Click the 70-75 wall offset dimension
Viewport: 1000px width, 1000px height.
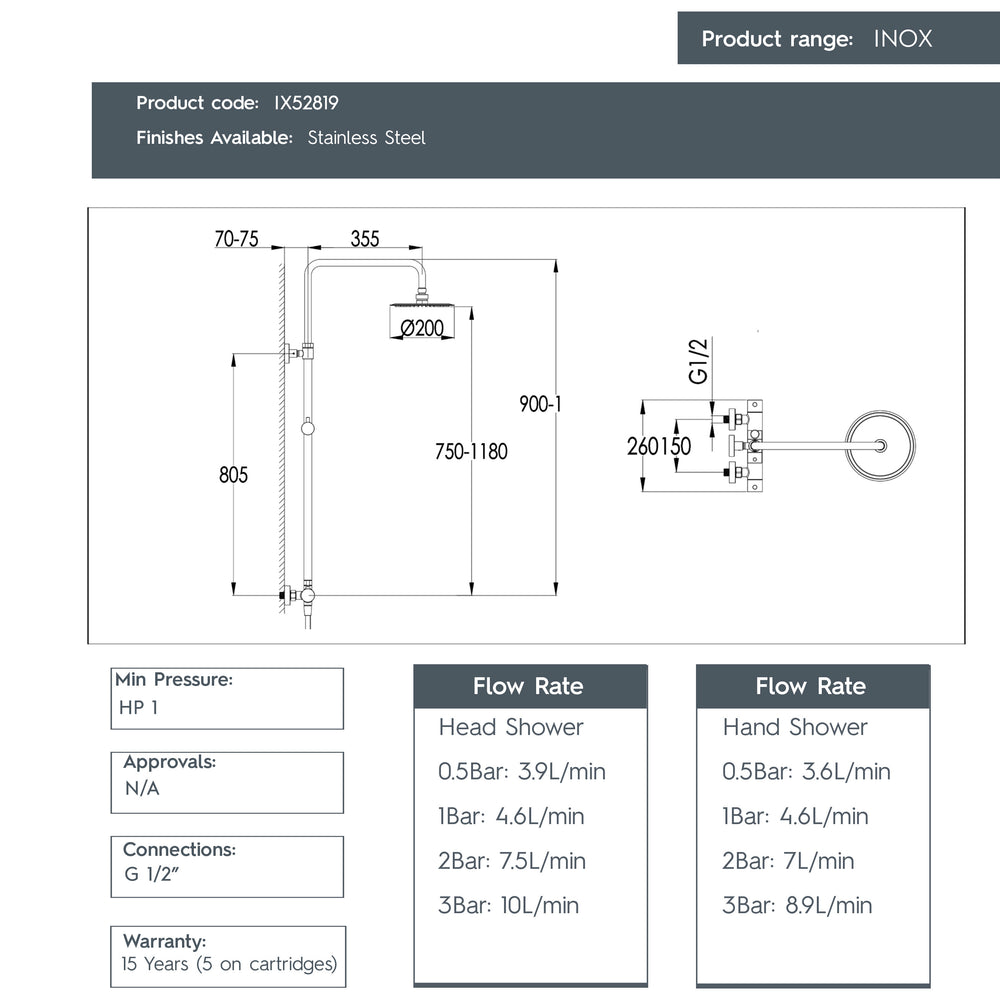click(237, 239)
